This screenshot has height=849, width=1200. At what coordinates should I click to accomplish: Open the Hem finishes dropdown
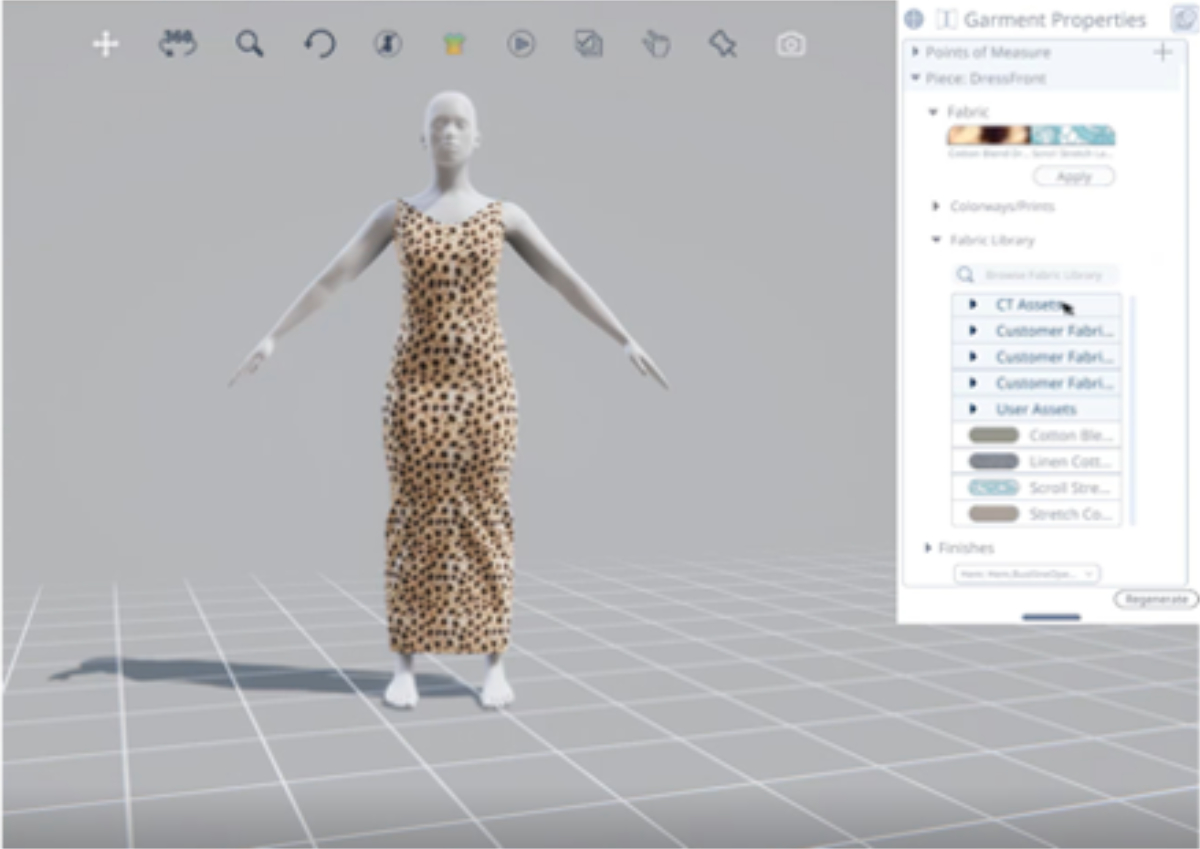point(1028,574)
